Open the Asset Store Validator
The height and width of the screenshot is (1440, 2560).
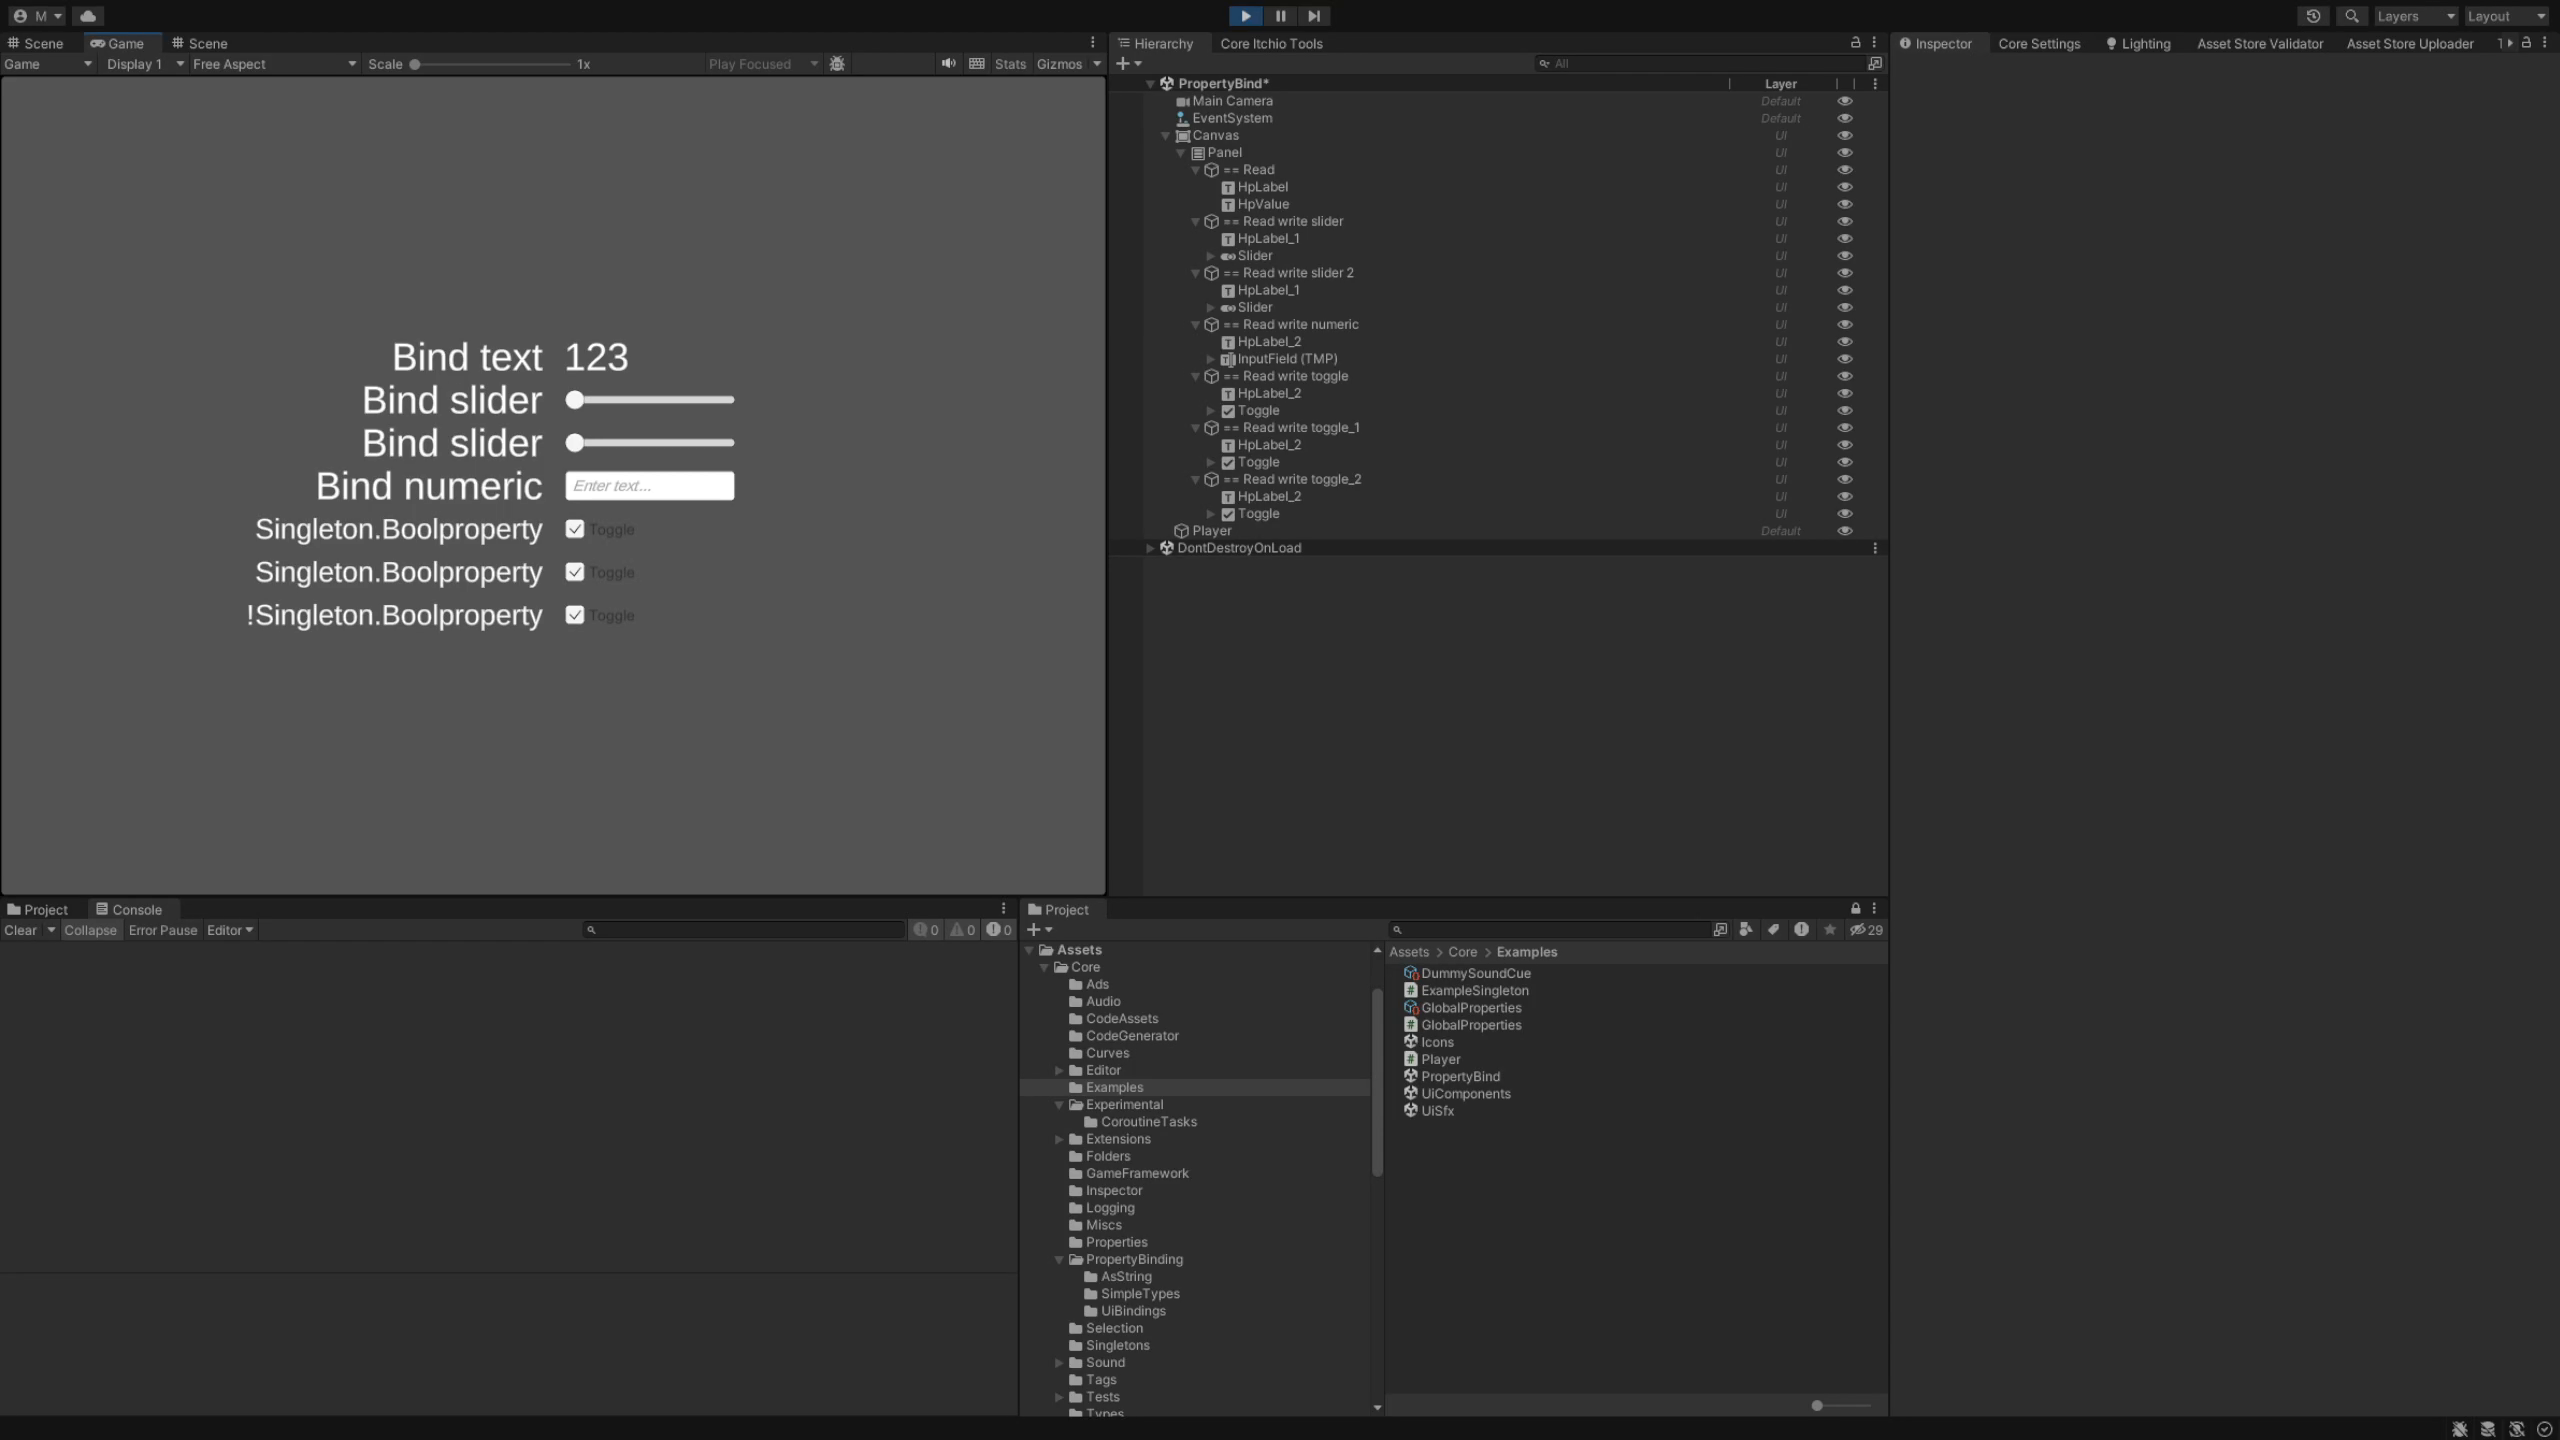point(2258,44)
